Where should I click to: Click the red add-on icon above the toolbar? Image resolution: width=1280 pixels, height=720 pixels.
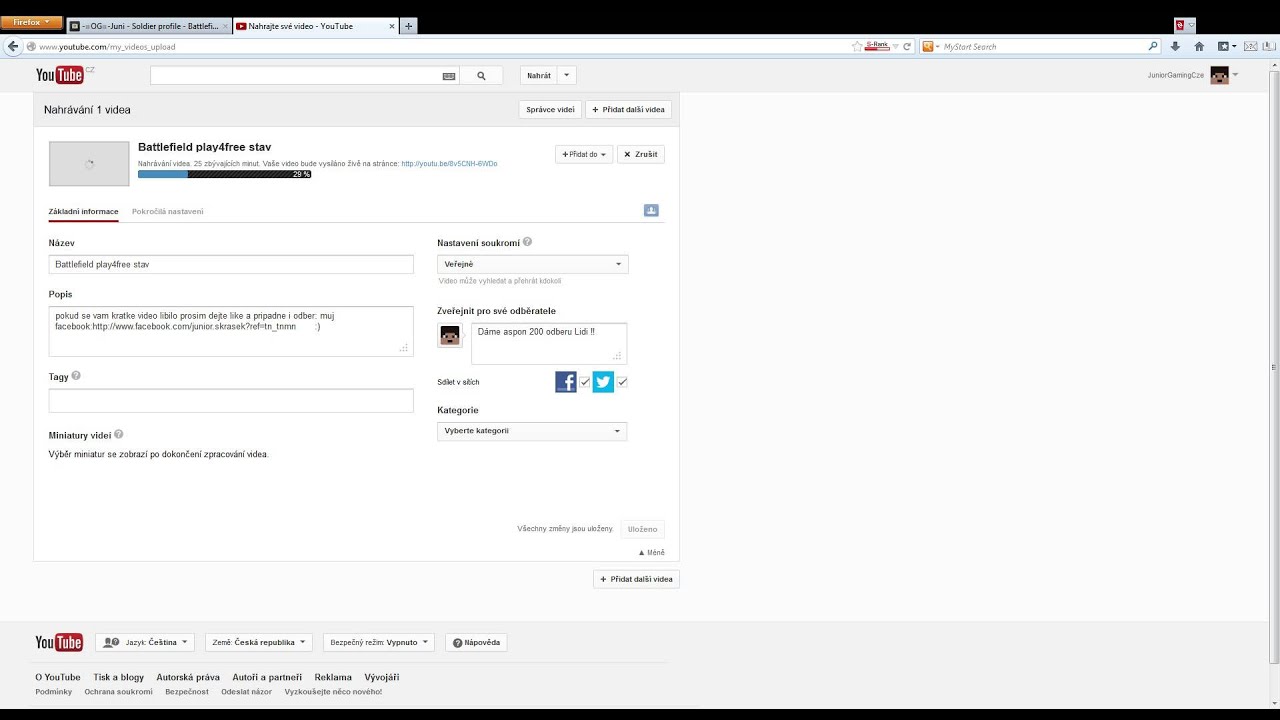pyautogui.click(x=1180, y=25)
